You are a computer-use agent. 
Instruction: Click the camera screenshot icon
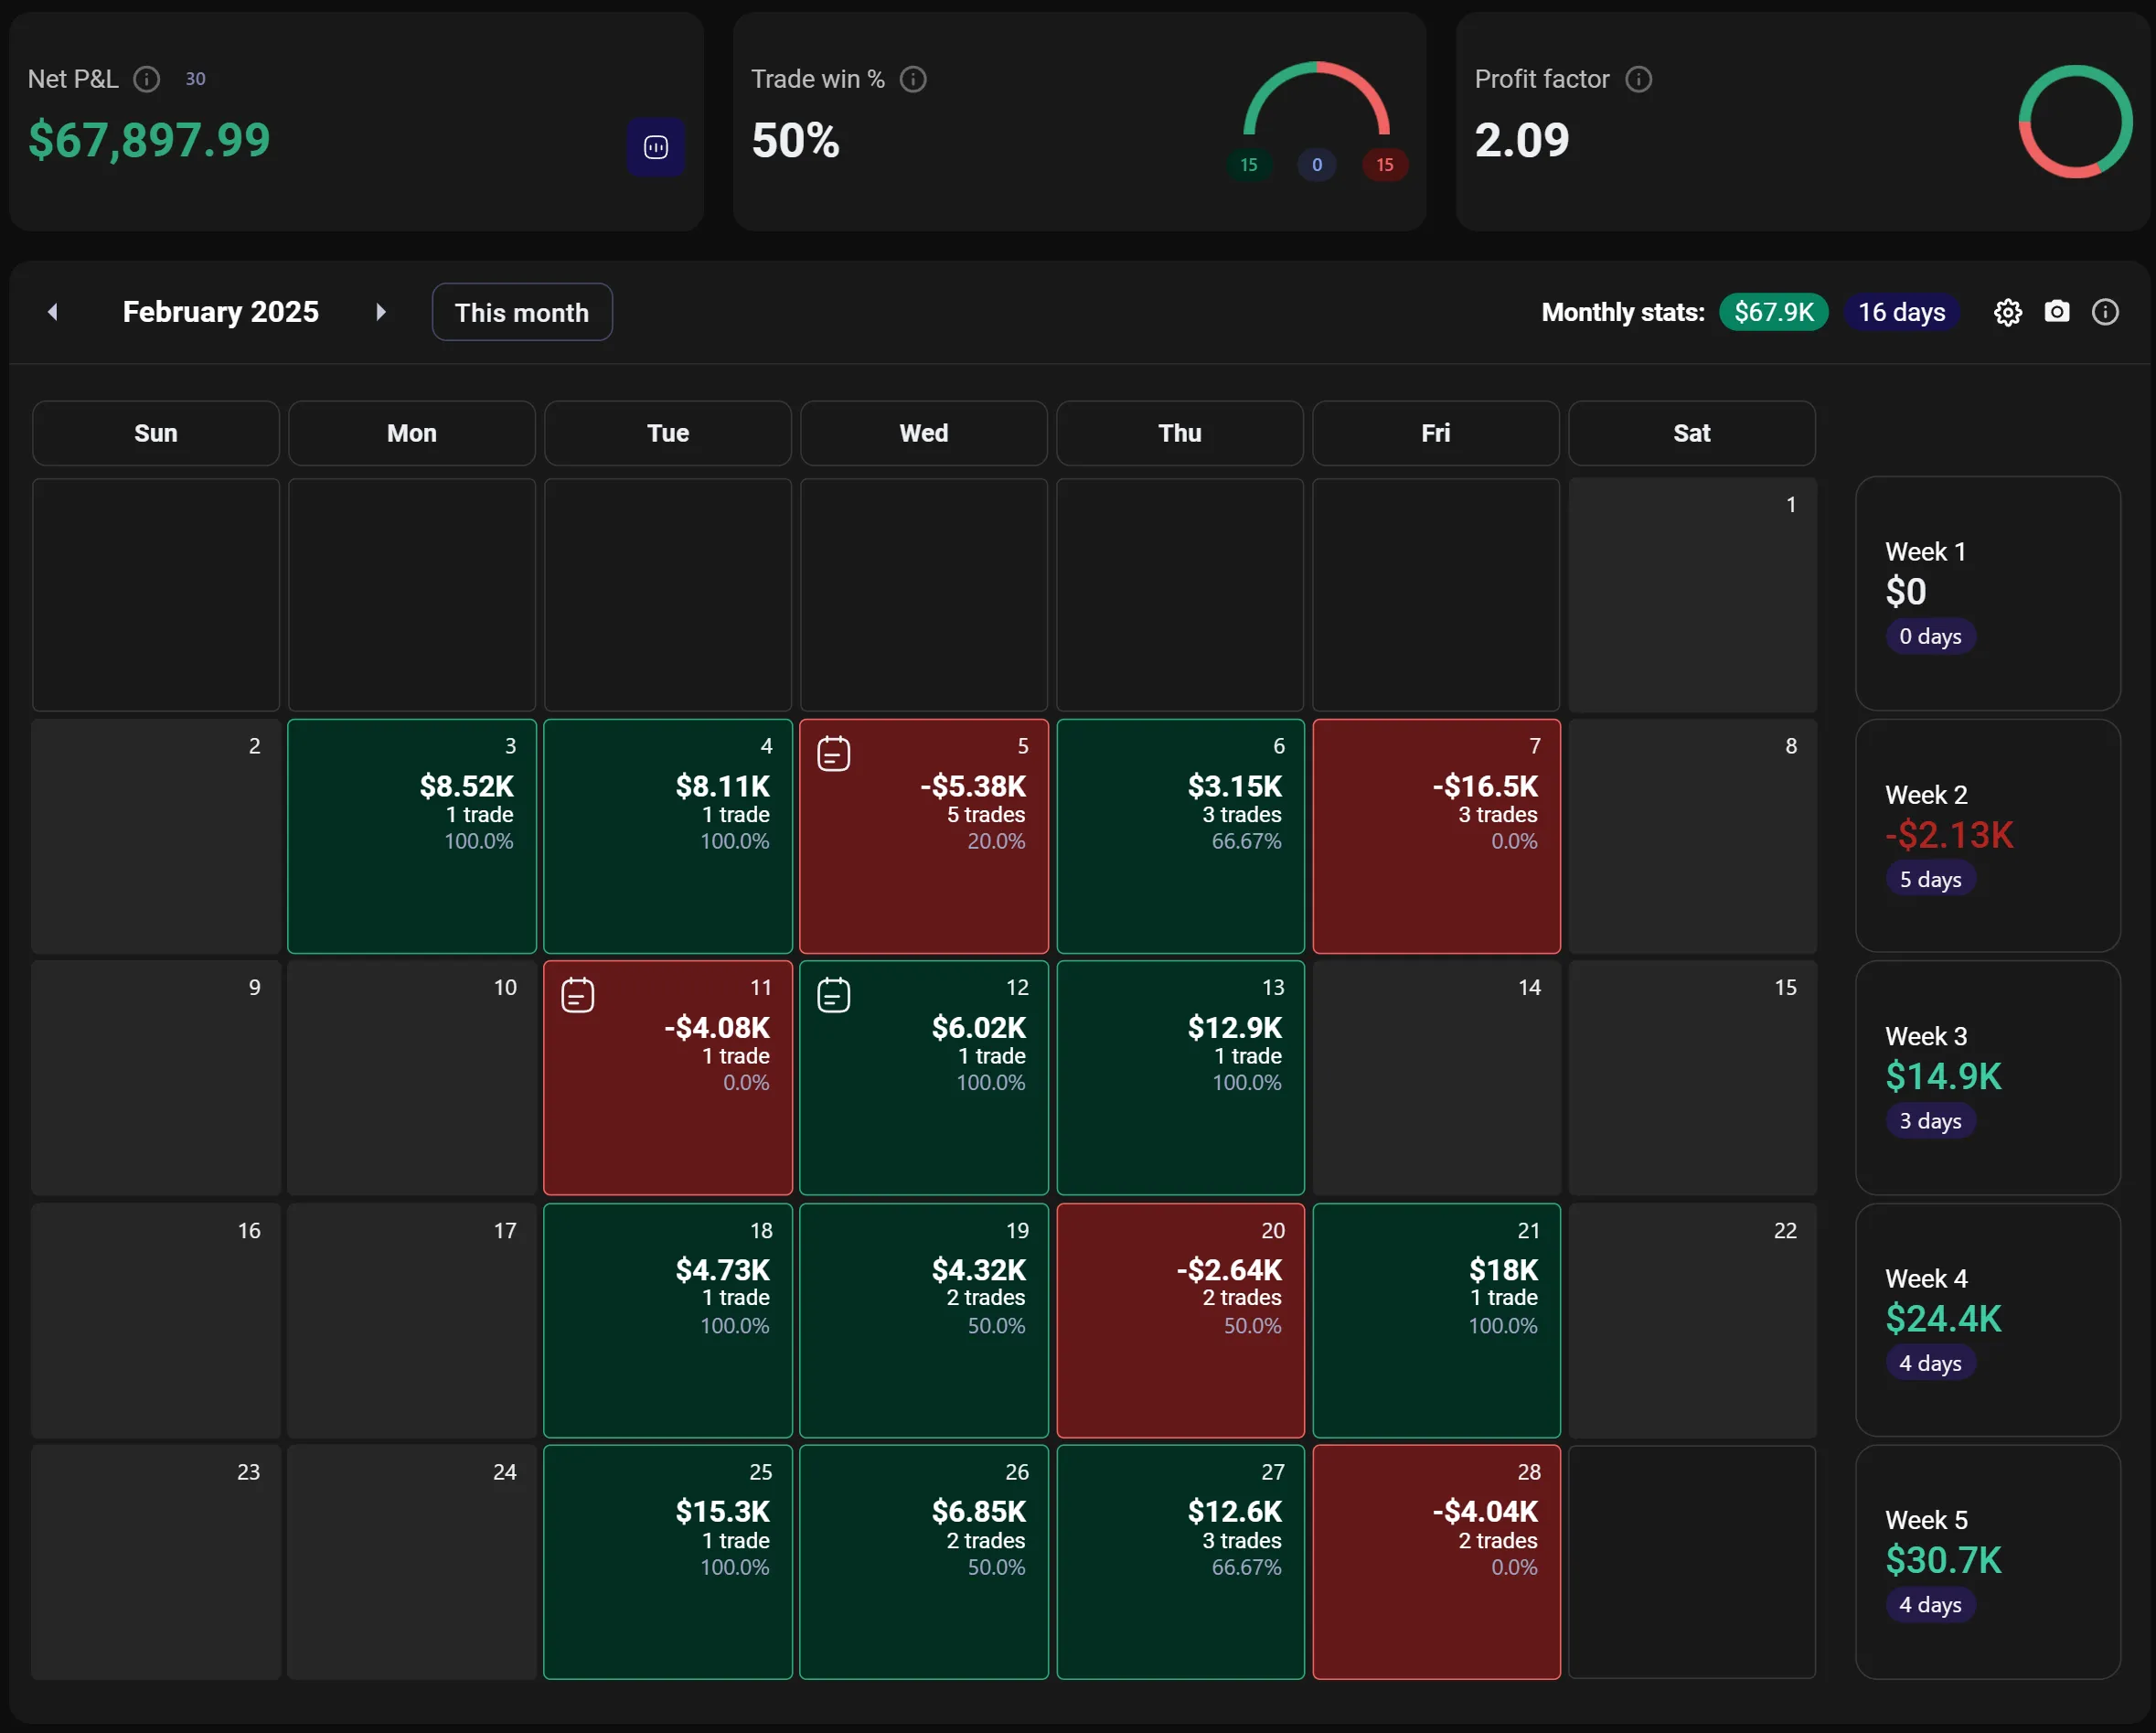point(2056,312)
